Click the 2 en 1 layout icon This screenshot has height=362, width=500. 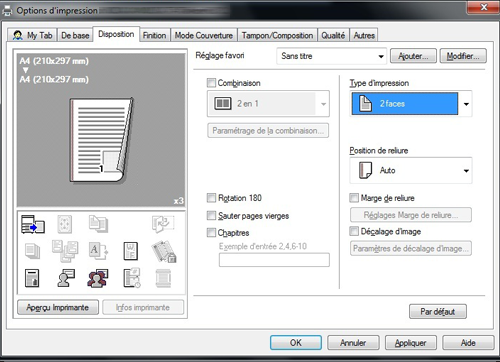click(x=222, y=104)
